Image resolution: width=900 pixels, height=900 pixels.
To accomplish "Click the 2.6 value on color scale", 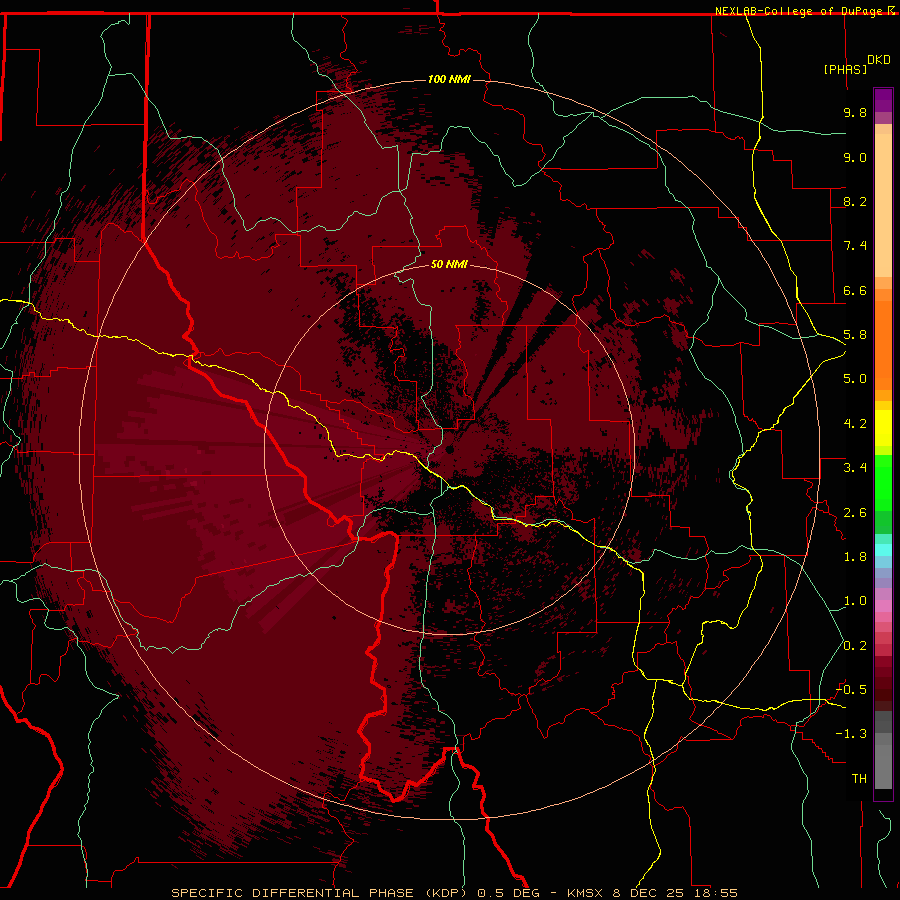I will pos(855,513).
